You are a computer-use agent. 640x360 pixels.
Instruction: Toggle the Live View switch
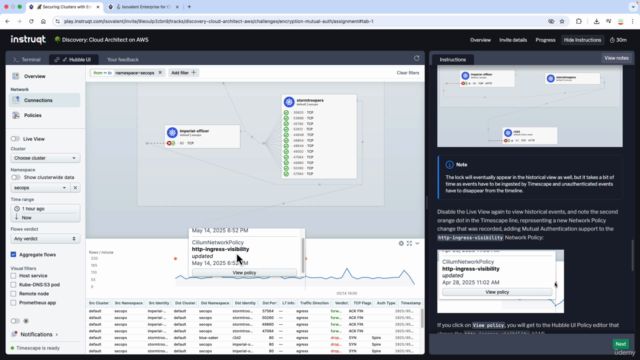[x=15, y=139]
